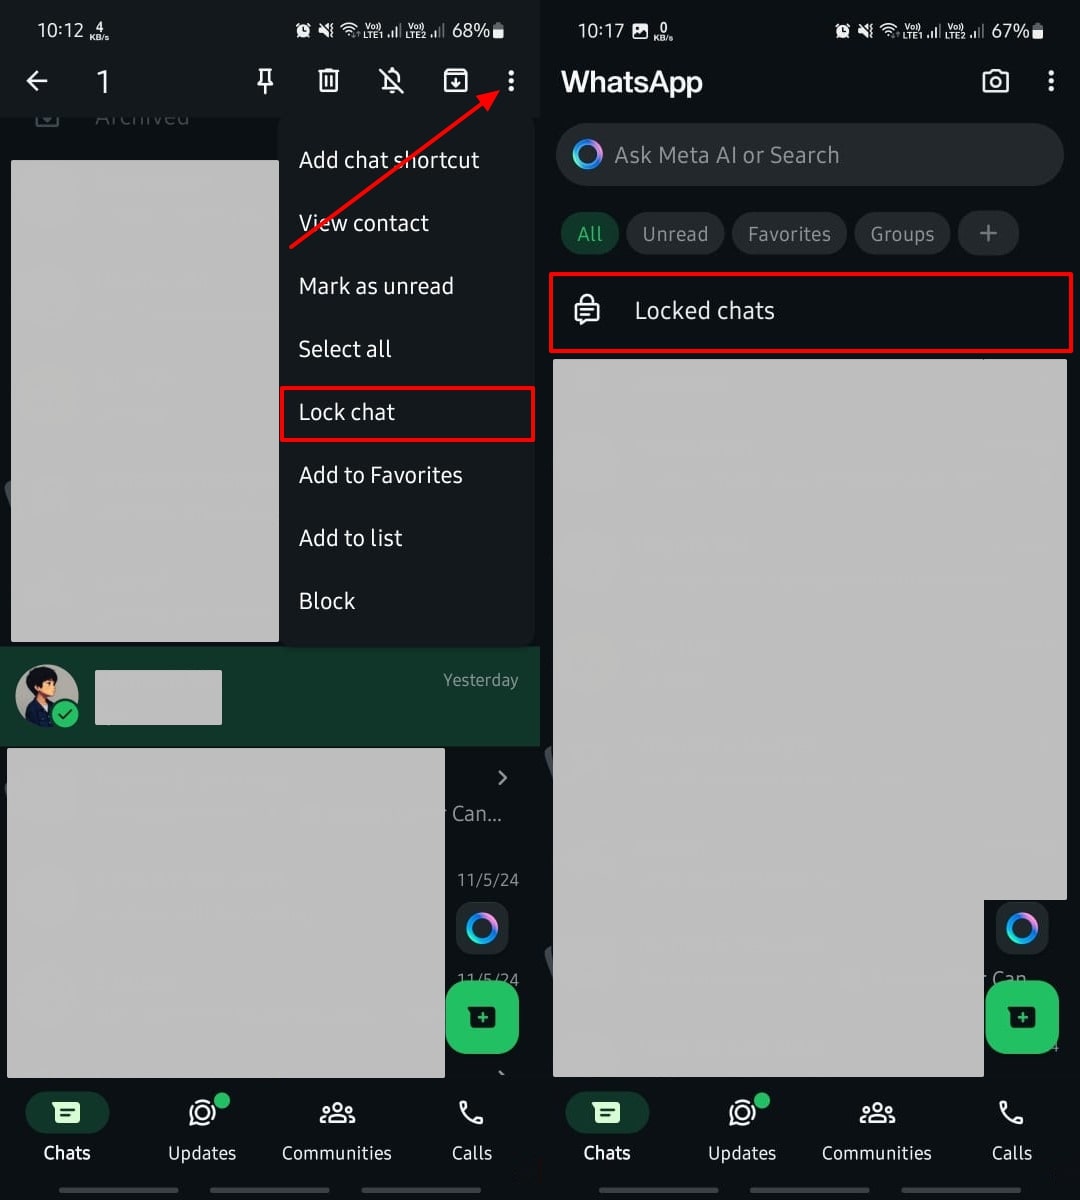The image size is (1080, 1200).
Task: Open three-dot menu next to camera icon
Action: click(x=1051, y=82)
